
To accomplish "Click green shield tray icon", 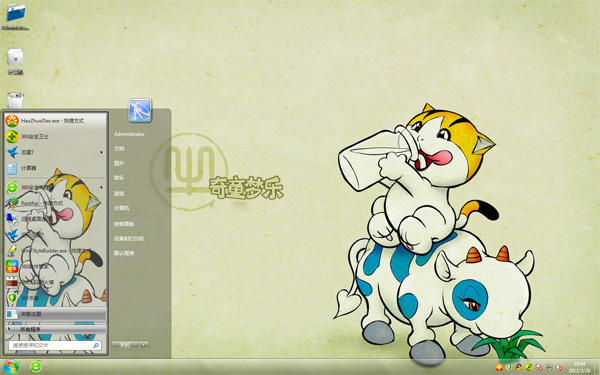I will pyautogui.click(x=509, y=367).
